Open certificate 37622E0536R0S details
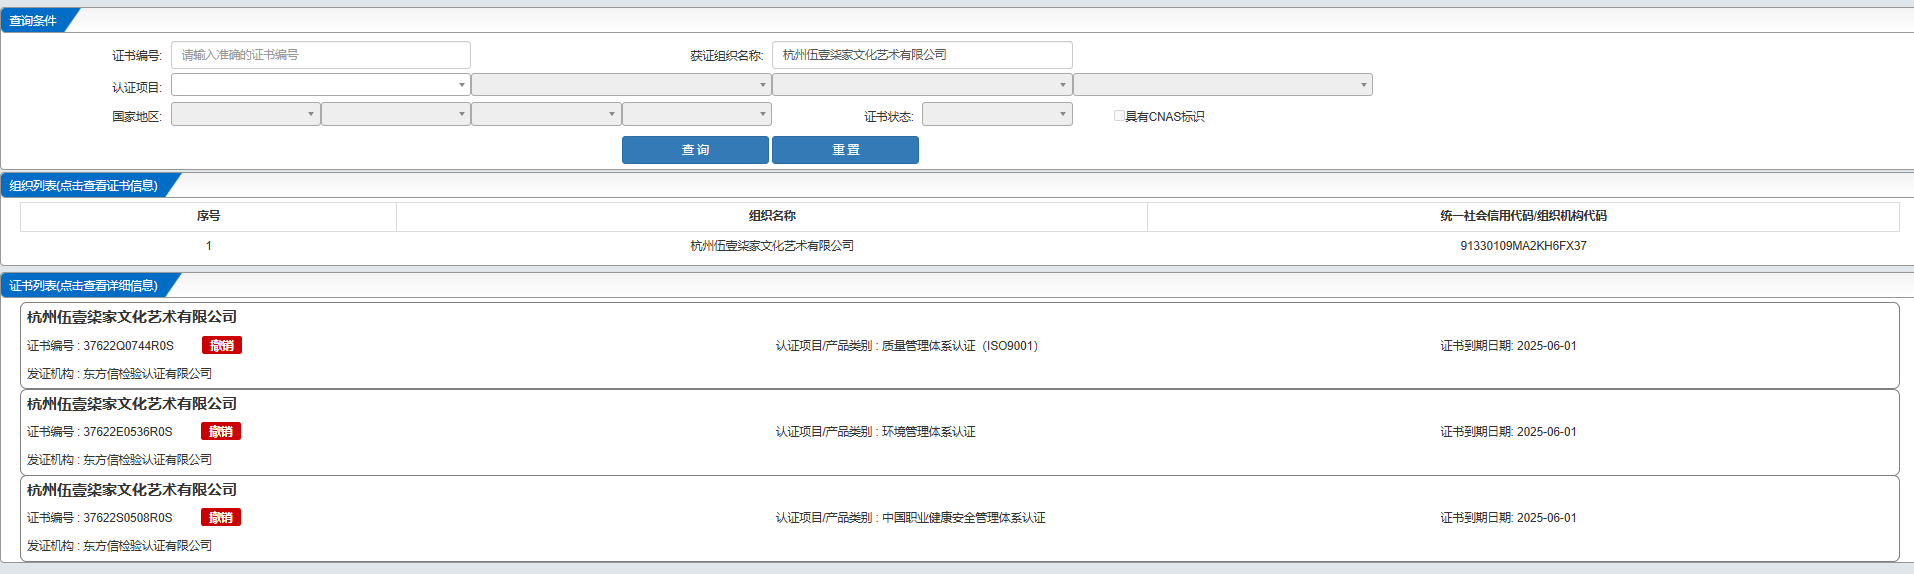The image size is (1914, 574). click(959, 432)
